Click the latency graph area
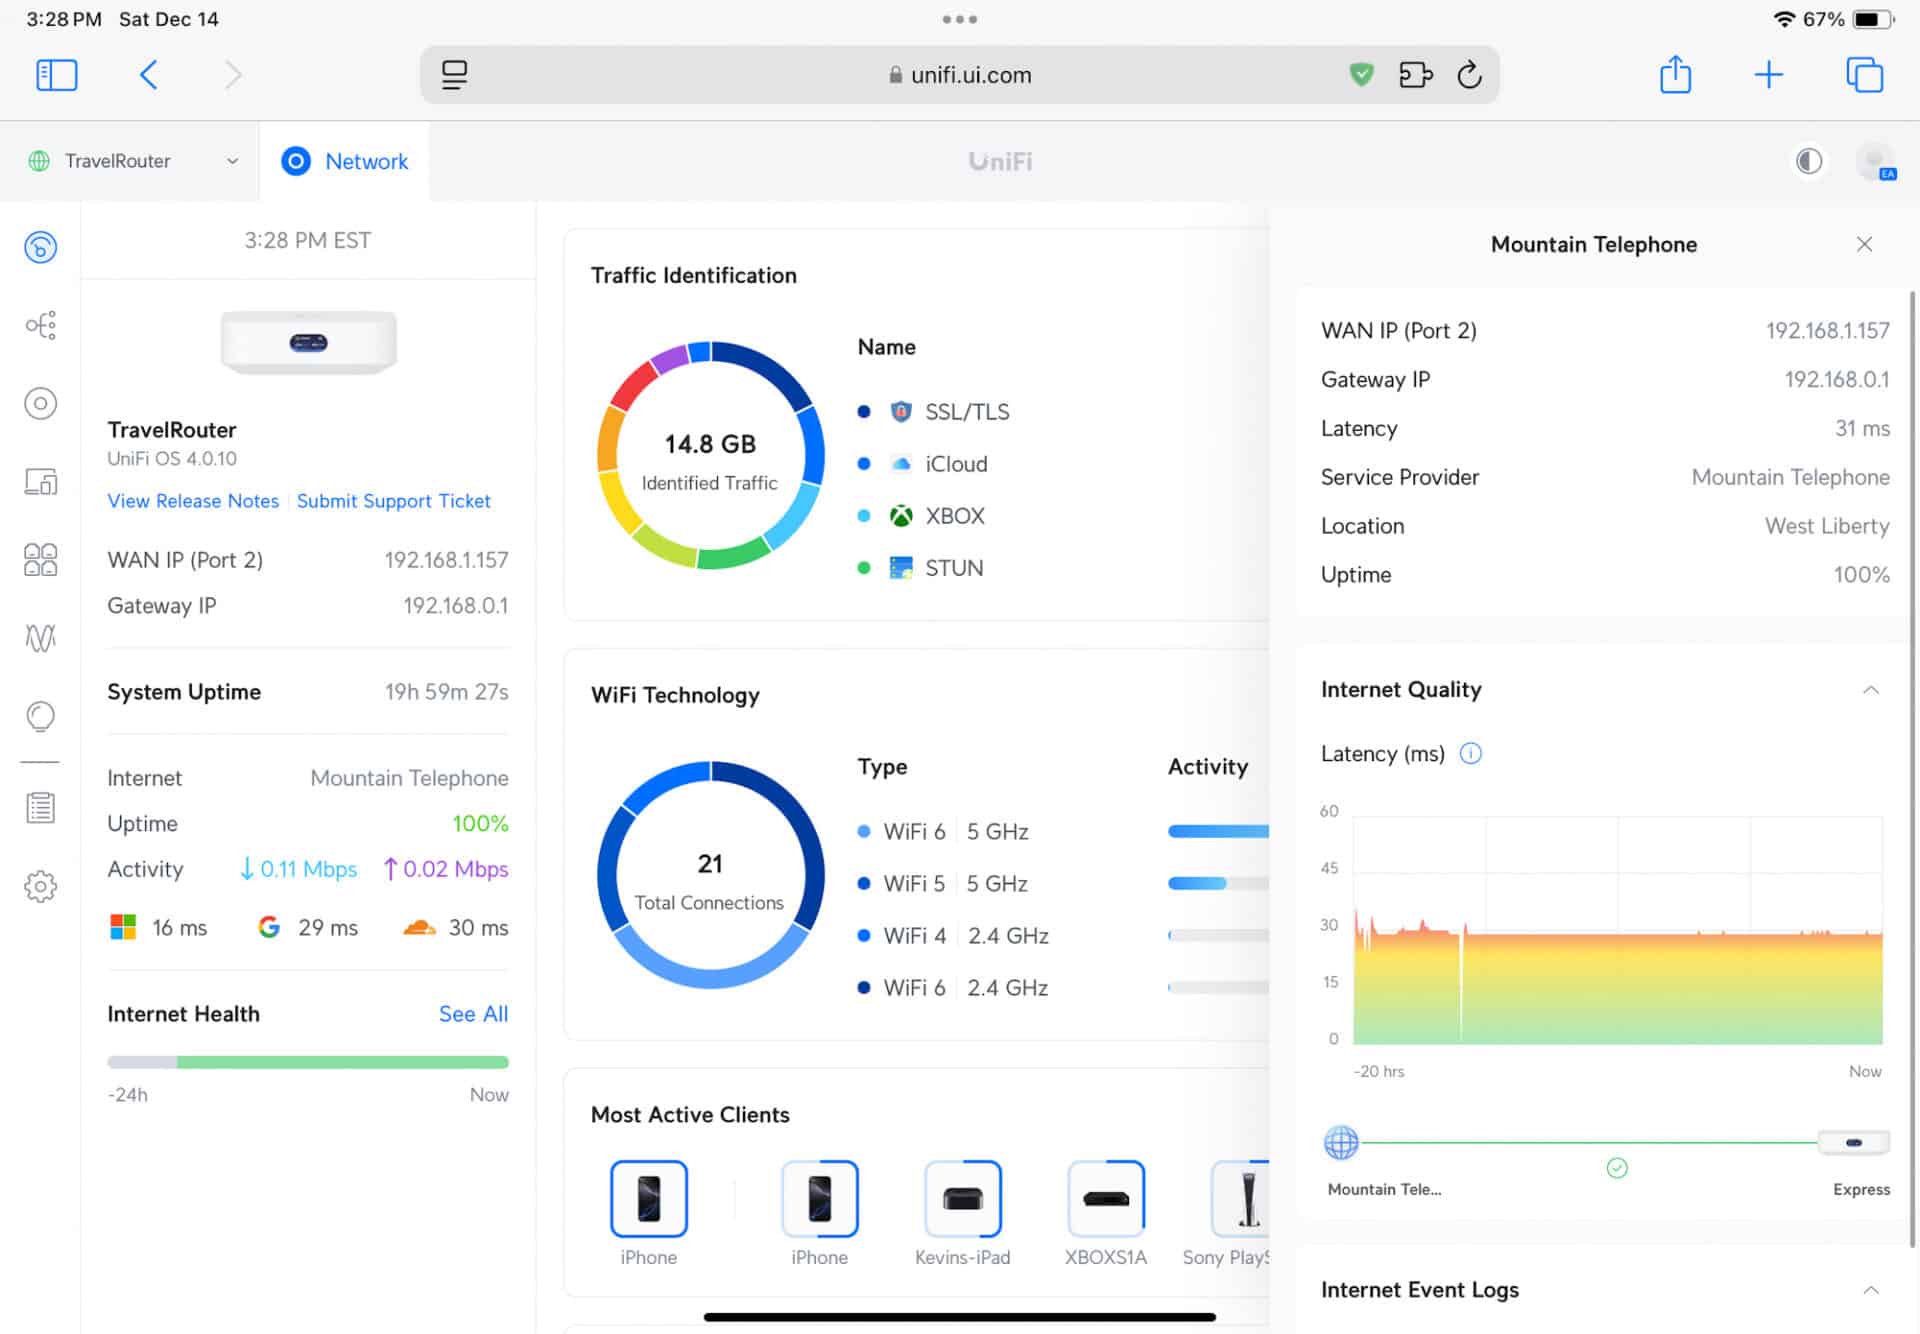Screen dimensions: 1920x1334 1617,930
